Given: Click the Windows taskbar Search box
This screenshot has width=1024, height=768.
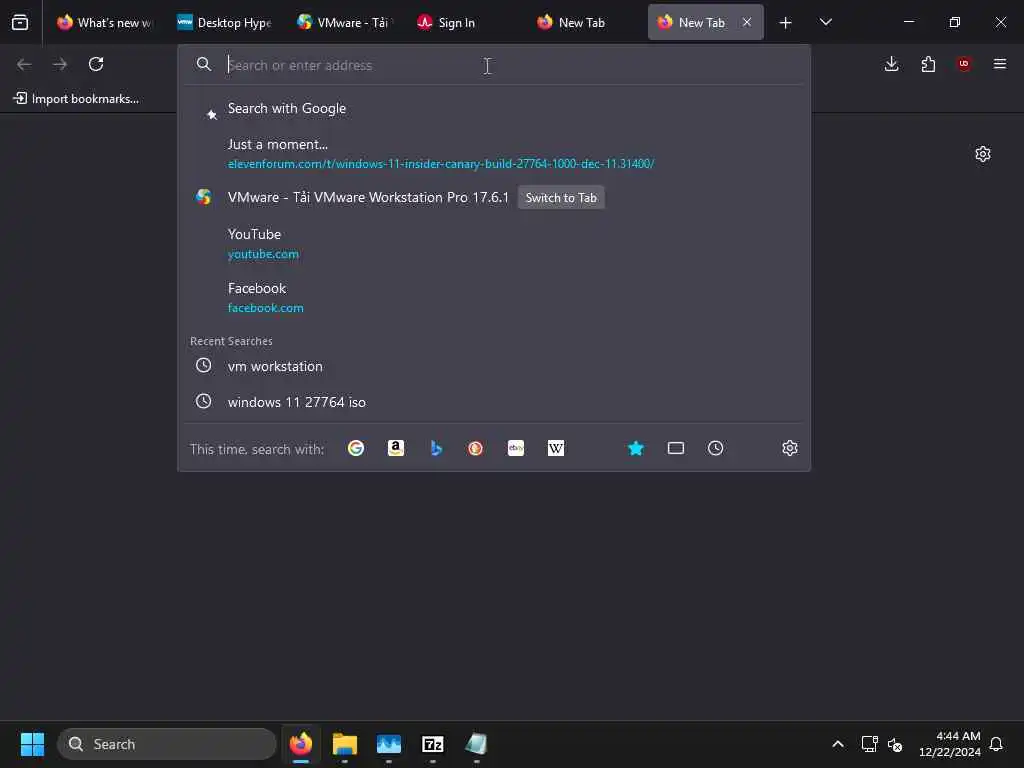Looking at the screenshot, I should click(x=167, y=744).
